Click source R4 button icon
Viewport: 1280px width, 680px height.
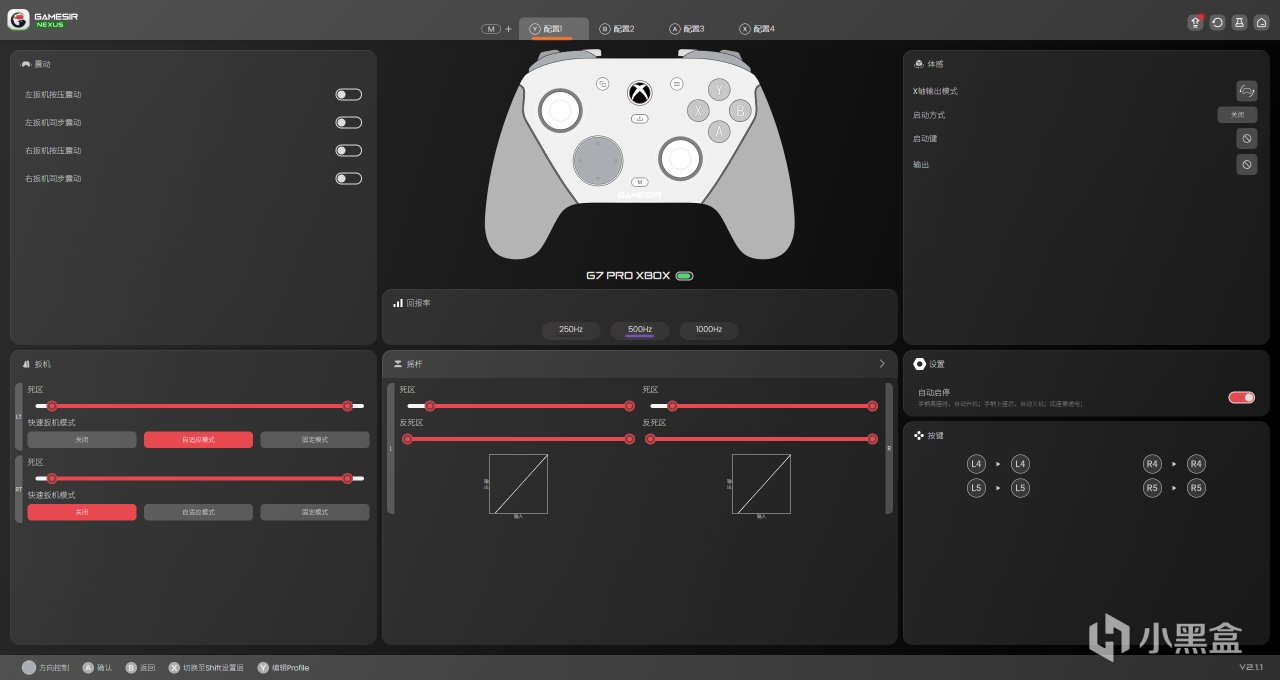1153,464
